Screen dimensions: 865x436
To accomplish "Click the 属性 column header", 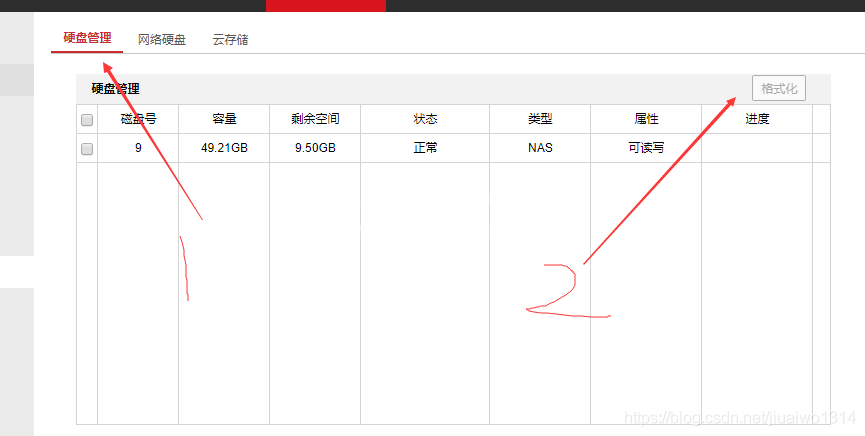I will 646,119.
